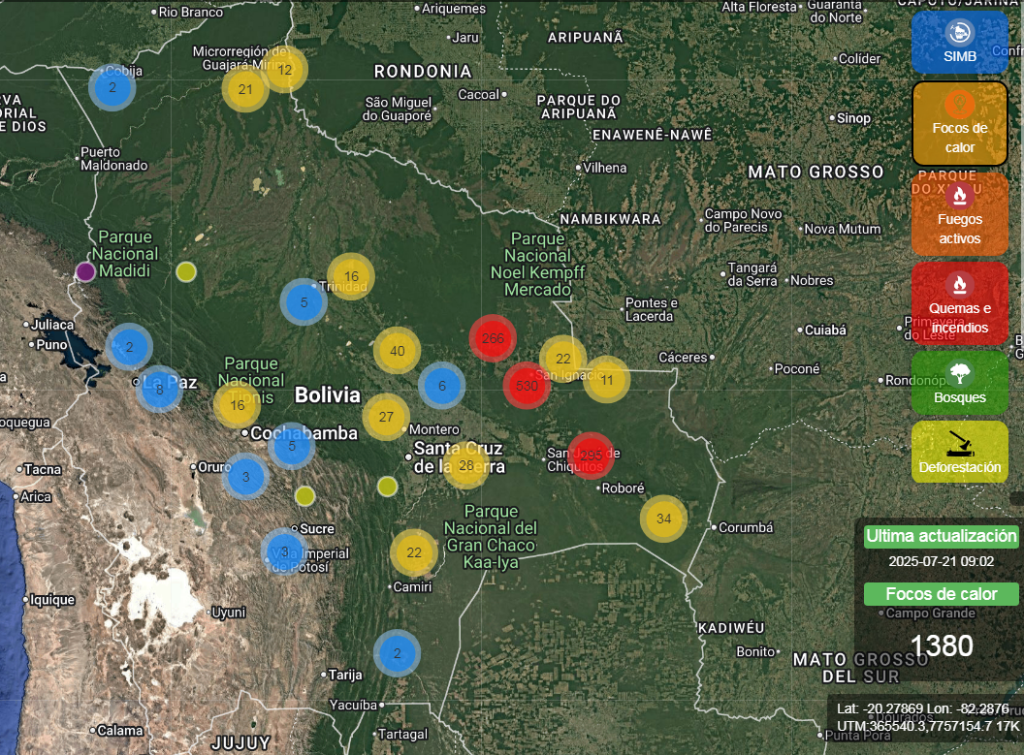The height and width of the screenshot is (755, 1024).
Task: Click the yellow 40 hotspot cluster
Action: (397, 351)
